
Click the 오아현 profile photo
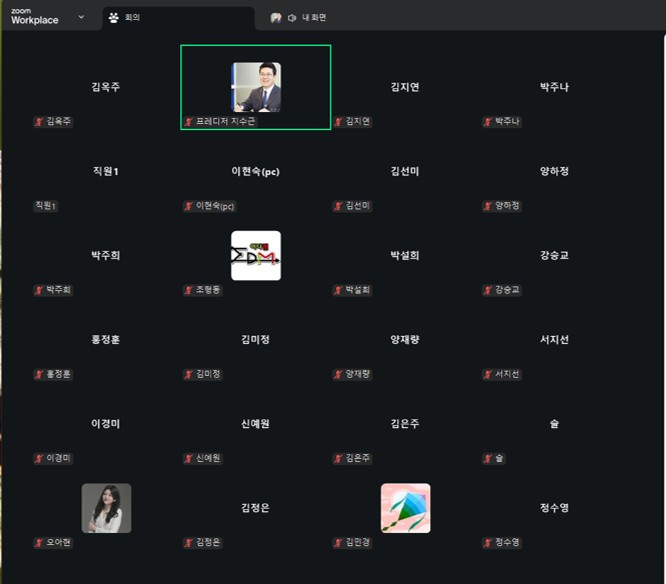(106, 508)
